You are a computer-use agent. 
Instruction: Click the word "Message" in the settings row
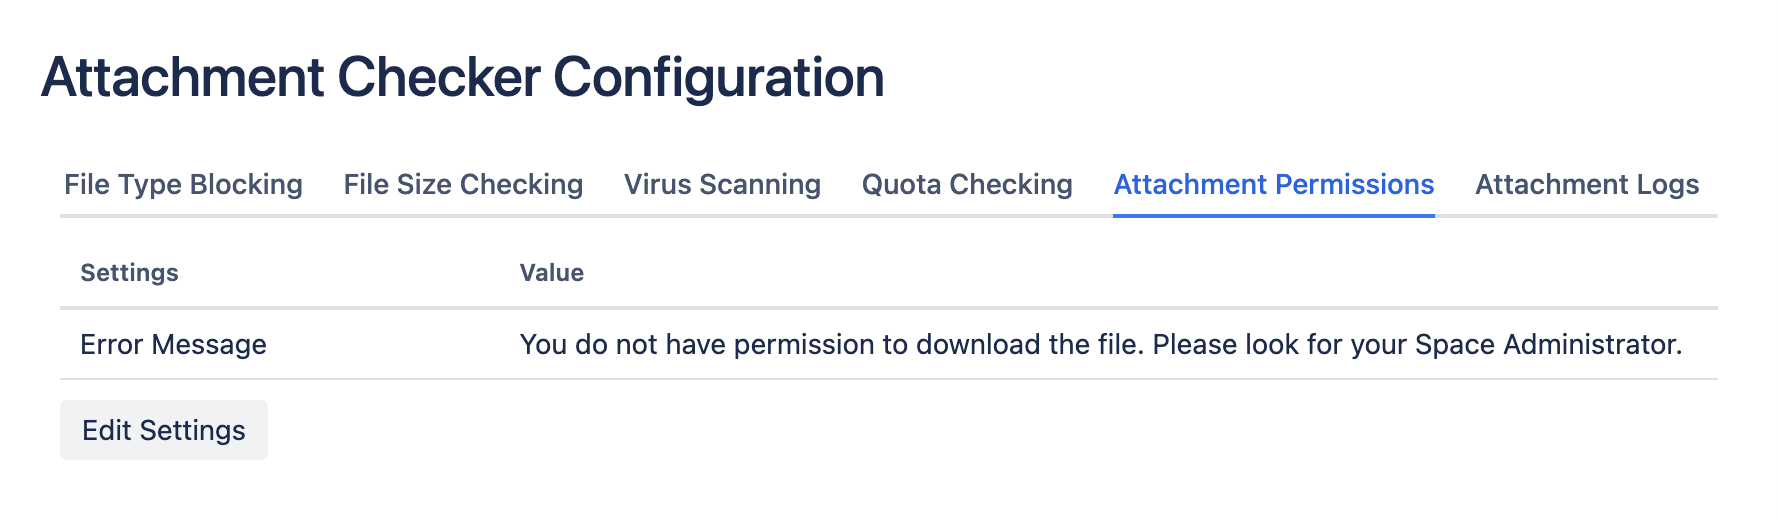point(209,345)
